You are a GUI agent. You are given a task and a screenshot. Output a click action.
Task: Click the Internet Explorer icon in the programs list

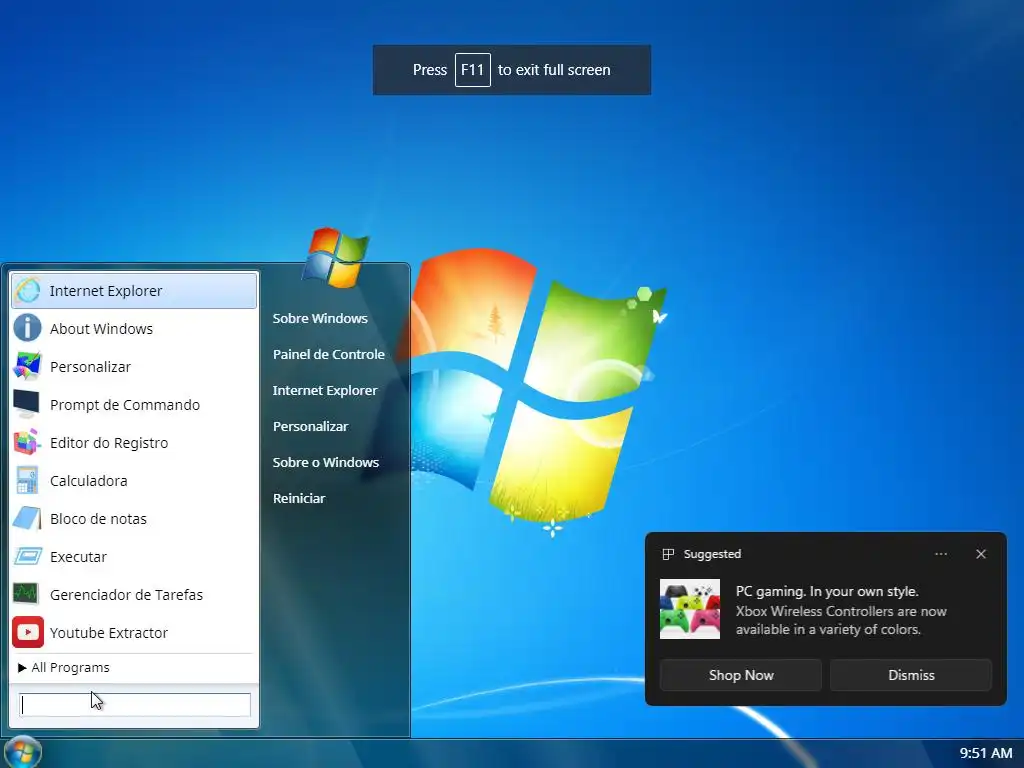point(27,291)
